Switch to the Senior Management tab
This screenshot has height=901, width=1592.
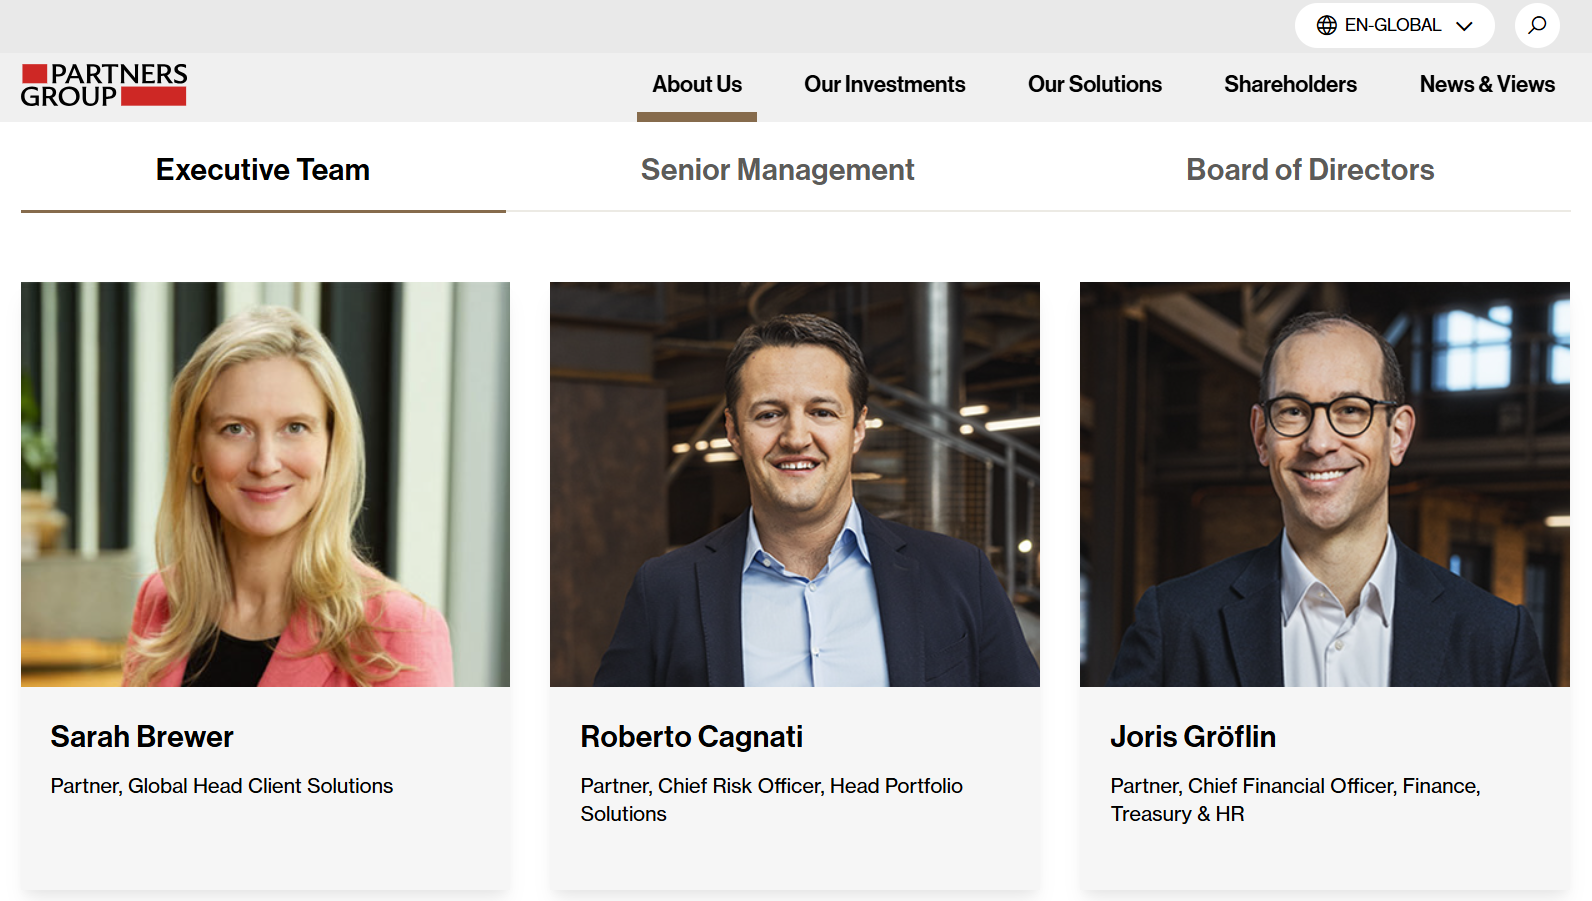coord(778,170)
